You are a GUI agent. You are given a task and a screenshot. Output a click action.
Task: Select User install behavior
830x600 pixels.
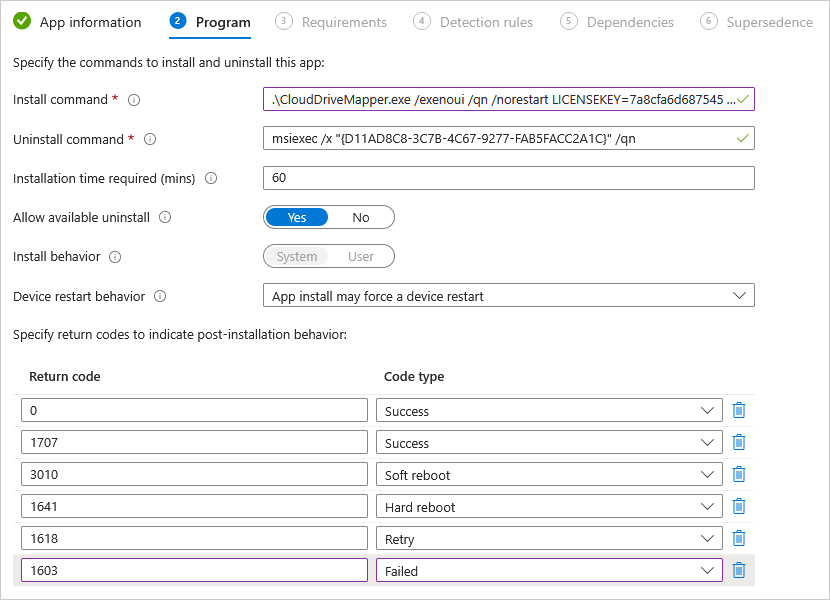(361, 257)
